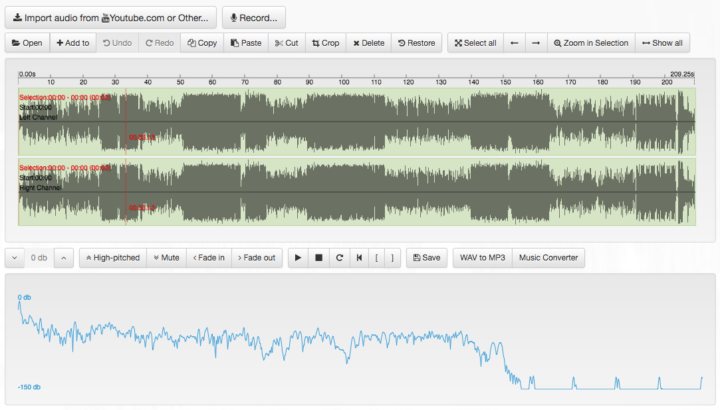This screenshot has width=720, height=410.
Task: Toggle loop repeat playback icon
Action: (339, 258)
